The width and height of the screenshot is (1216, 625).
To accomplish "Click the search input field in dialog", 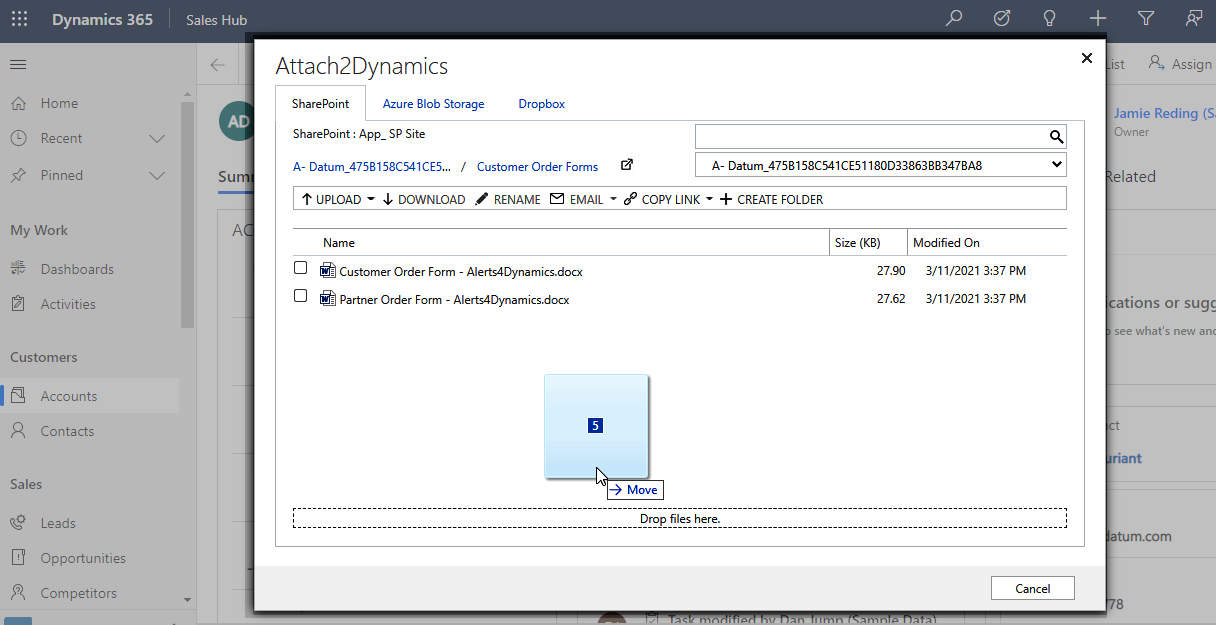I will click(870, 137).
